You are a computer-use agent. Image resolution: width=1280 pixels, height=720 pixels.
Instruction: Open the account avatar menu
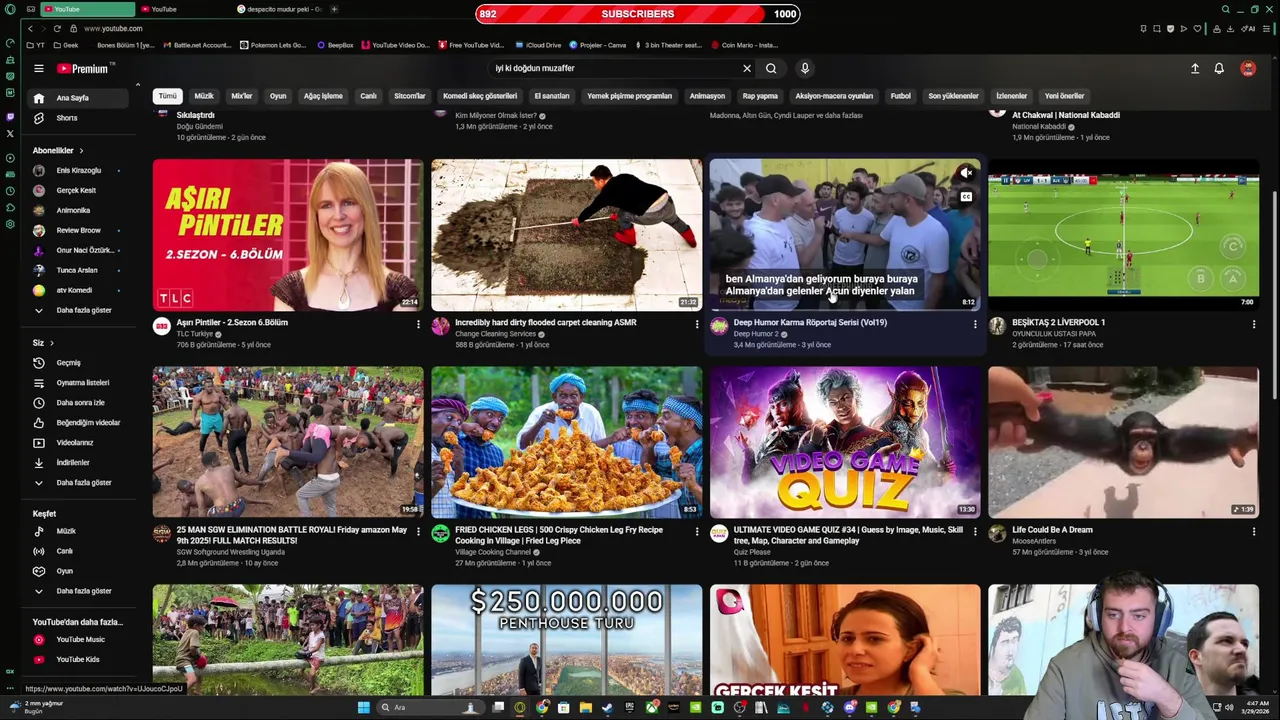(x=1248, y=69)
